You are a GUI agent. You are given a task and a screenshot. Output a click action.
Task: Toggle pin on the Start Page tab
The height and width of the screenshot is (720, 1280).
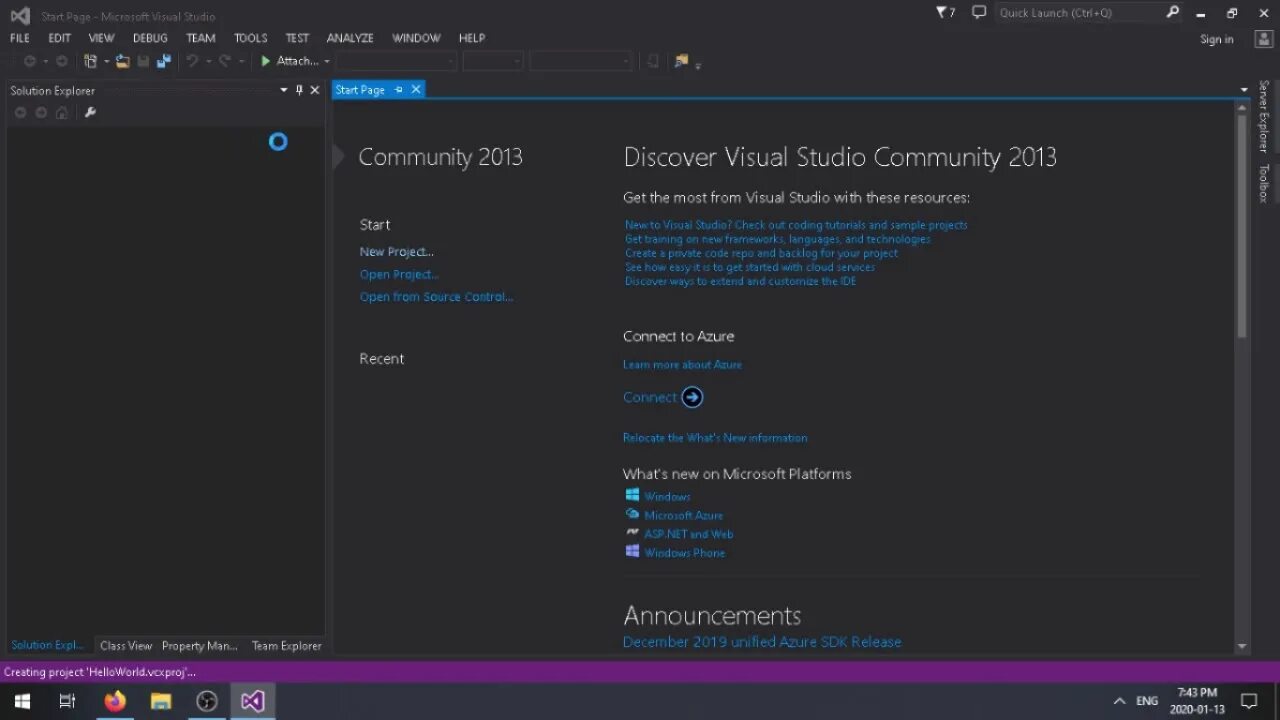398,90
